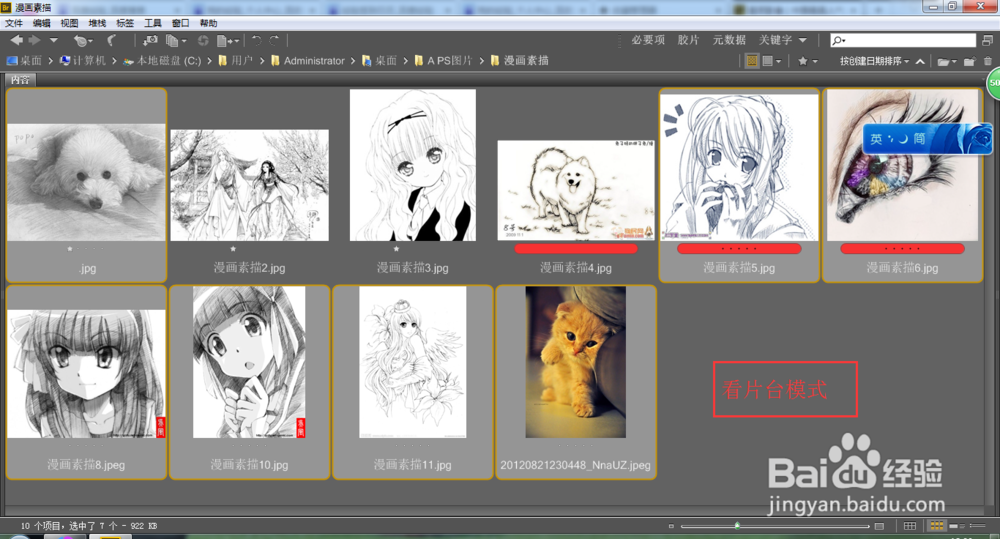Click file name text 漫画素描3.jpg
This screenshot has height=539, width=1000.
click(x=413, y=268)
